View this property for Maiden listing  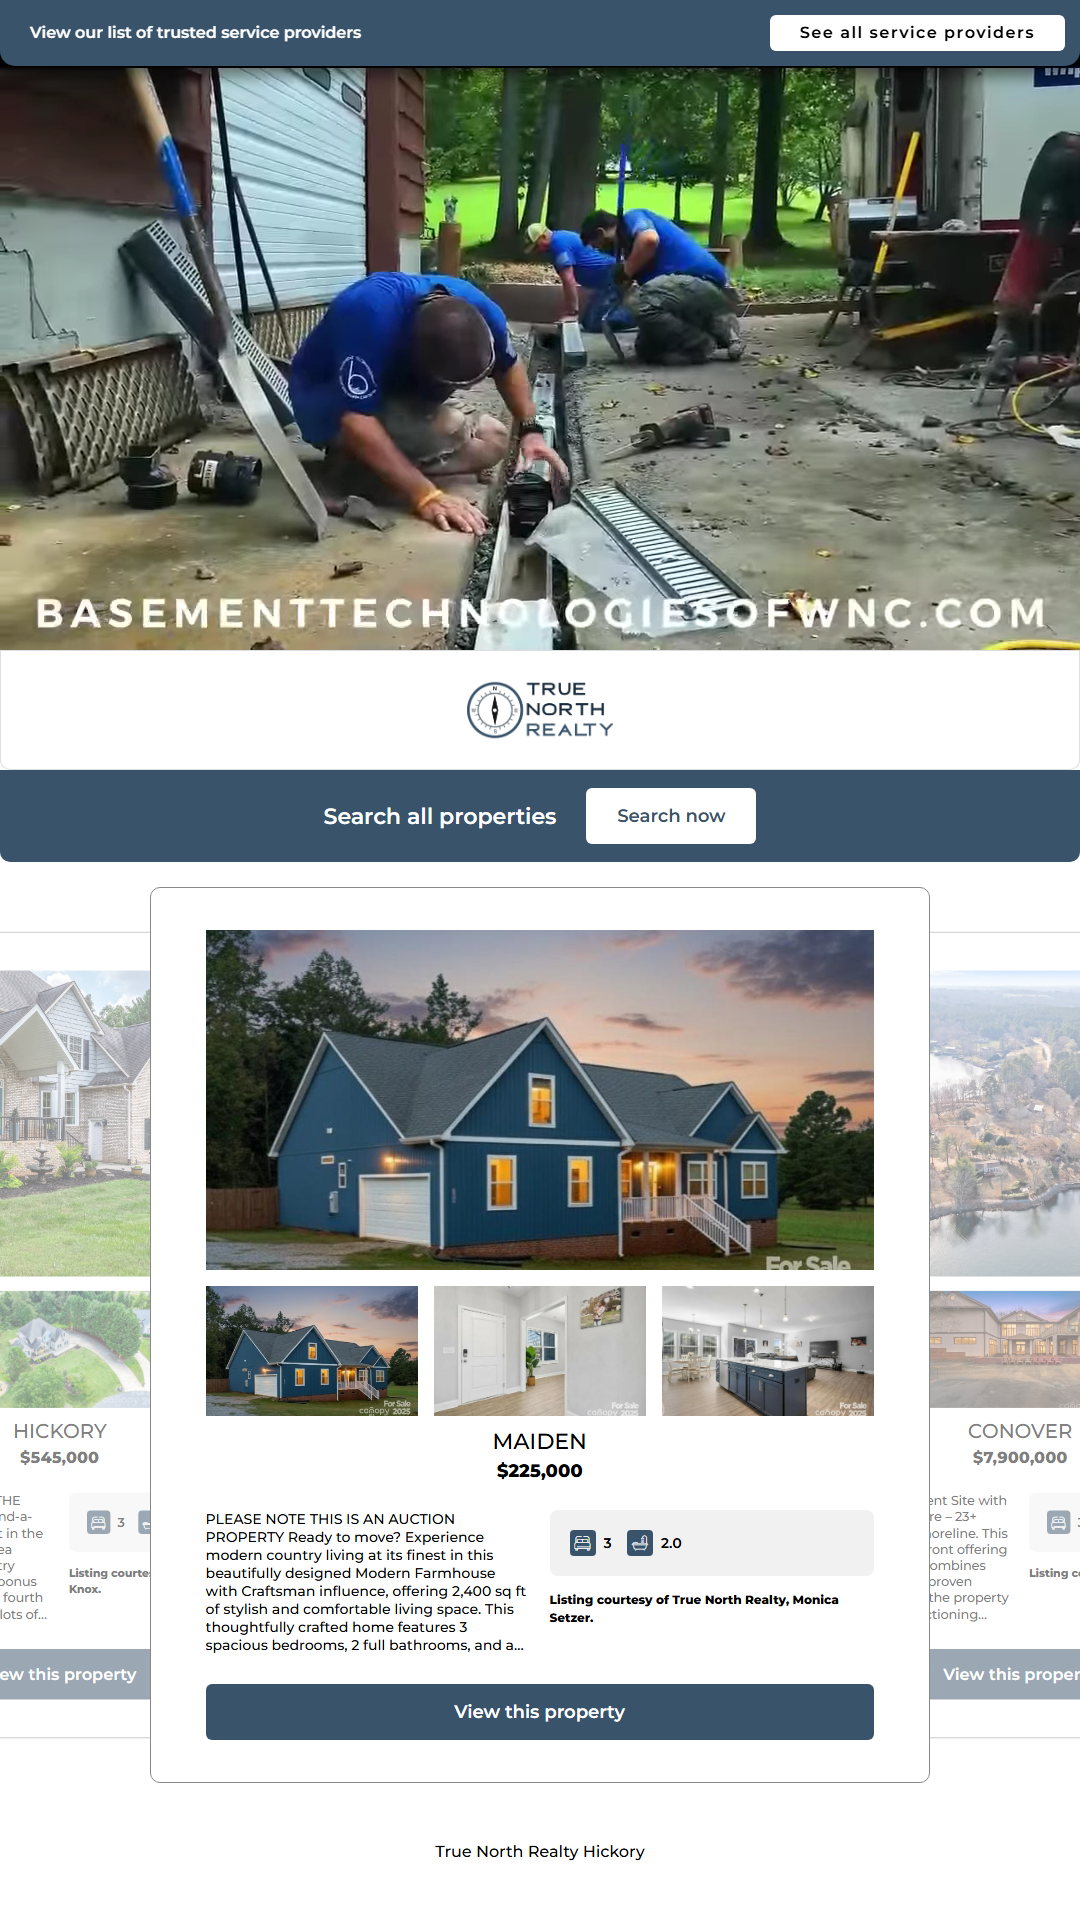(x=540, y=1712)
